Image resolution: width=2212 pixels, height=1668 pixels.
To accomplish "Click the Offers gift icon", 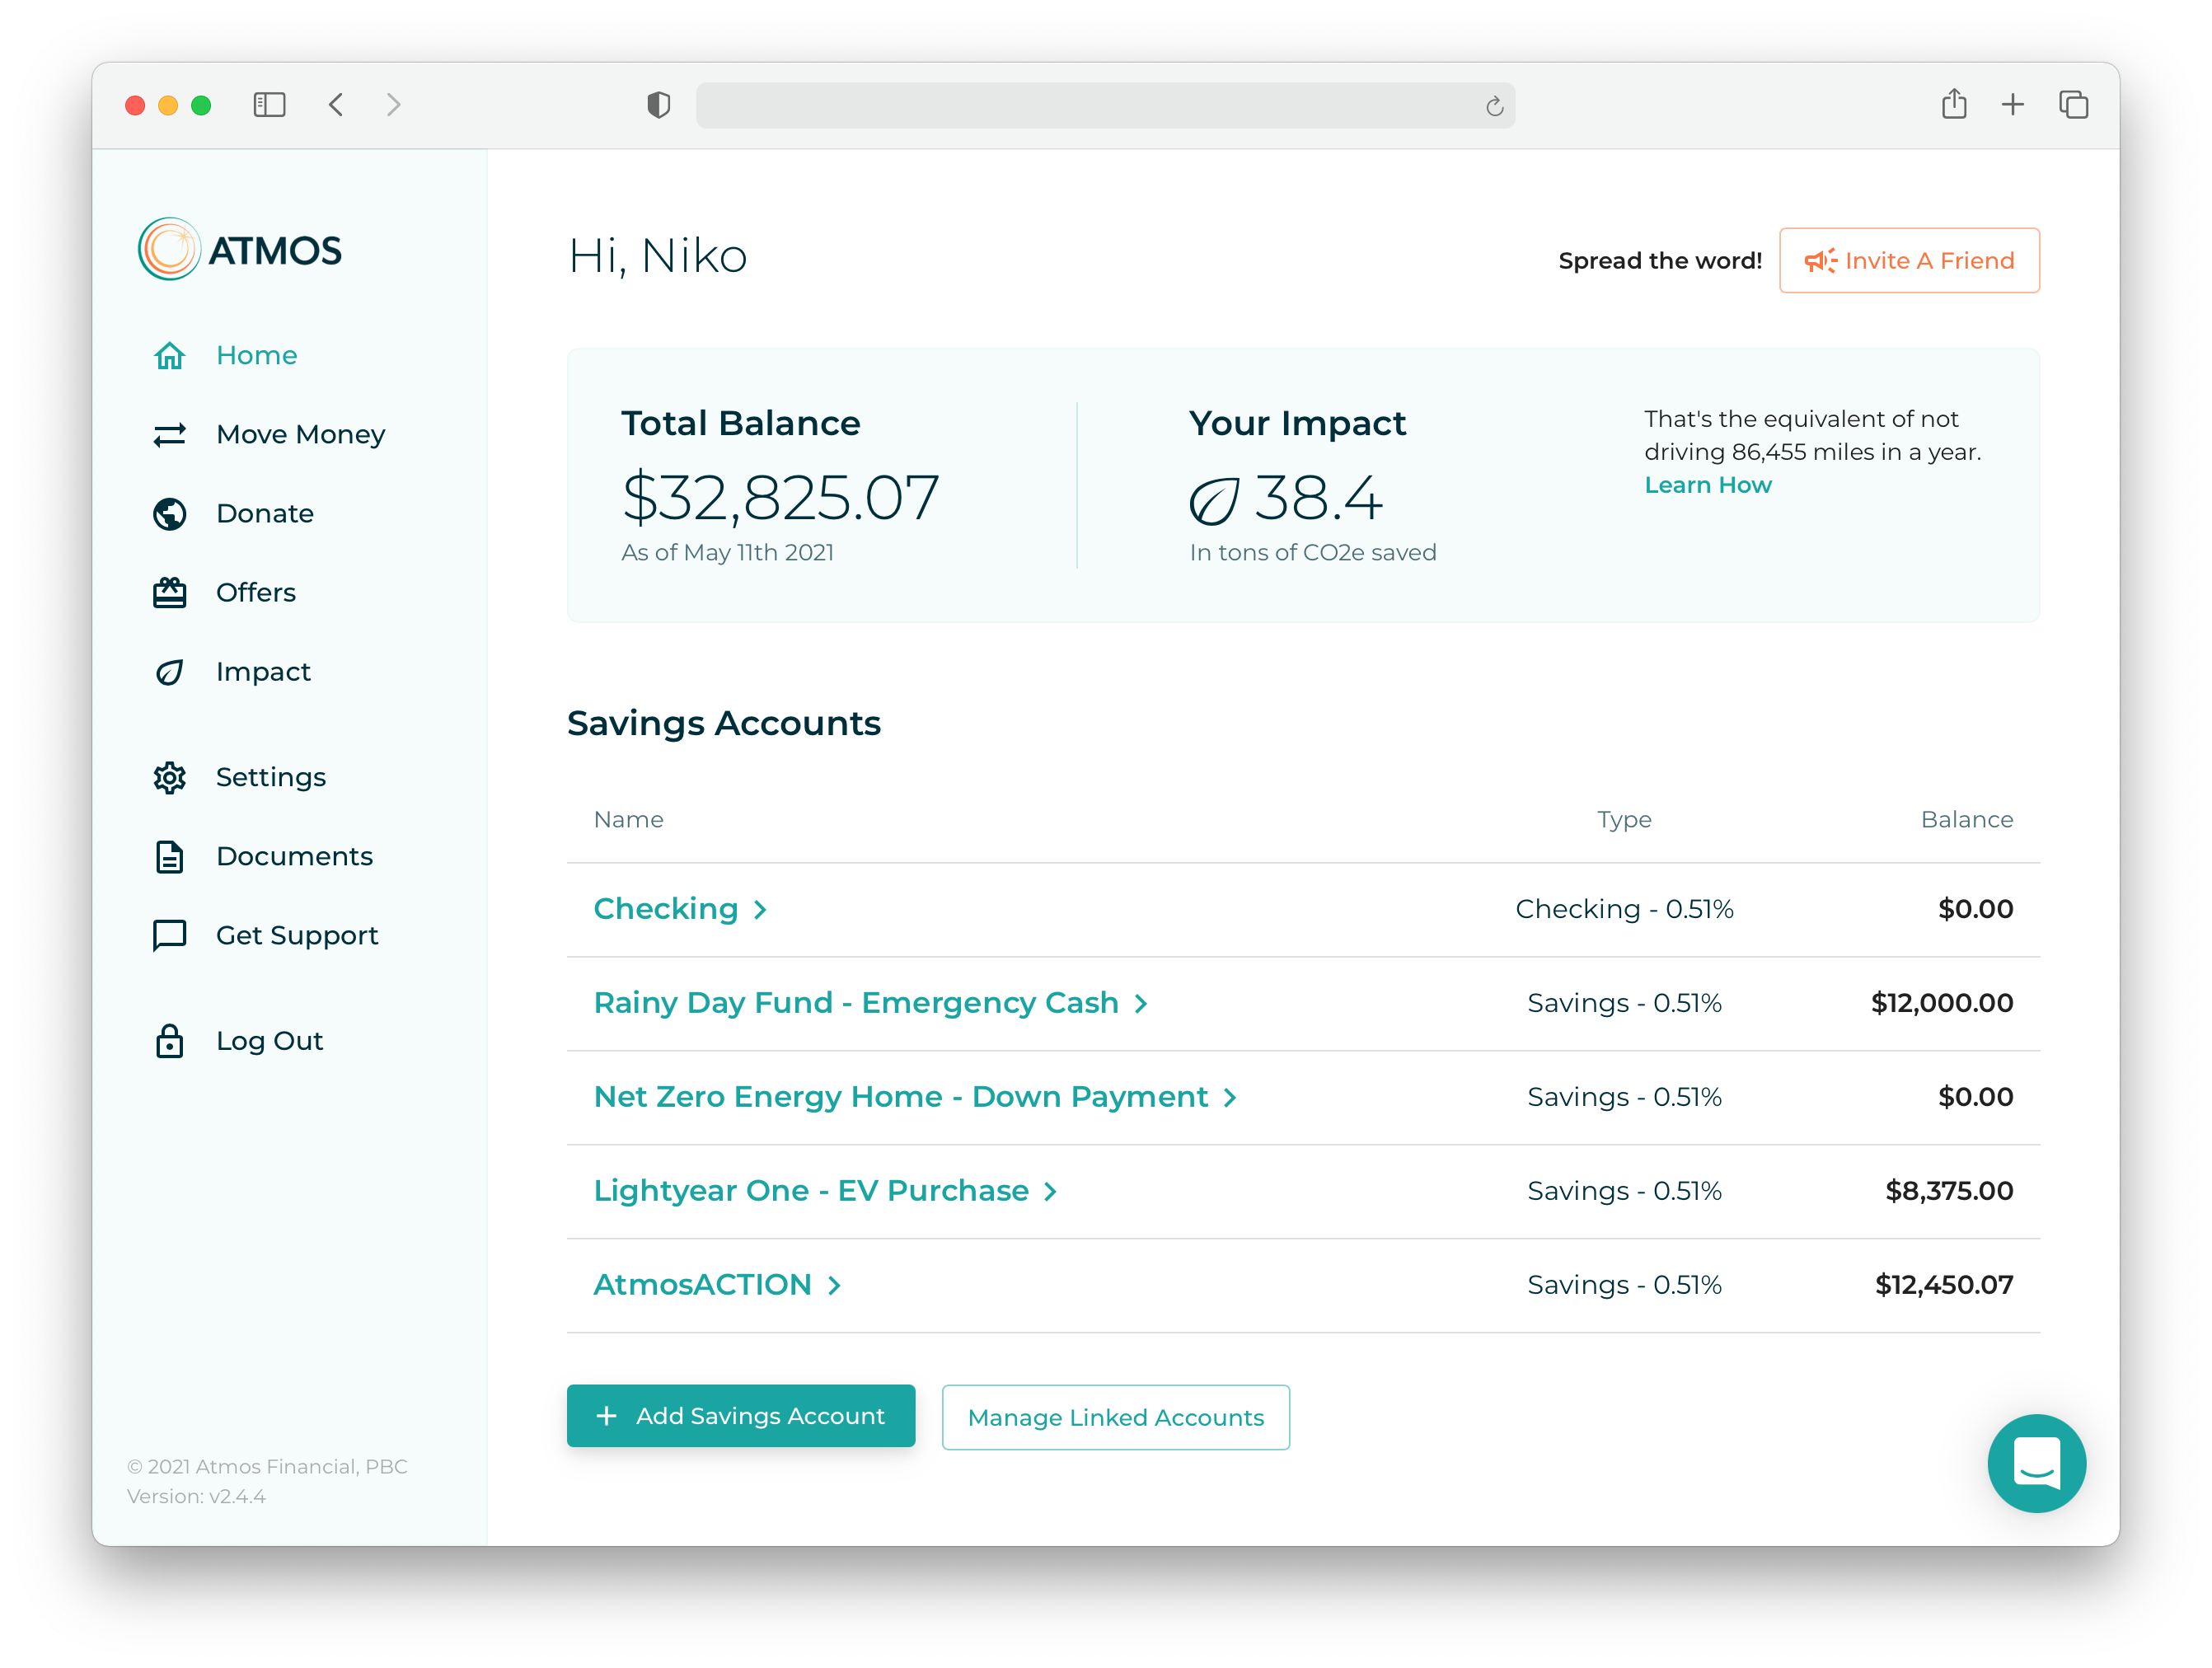I will click(x=169, y=593).
